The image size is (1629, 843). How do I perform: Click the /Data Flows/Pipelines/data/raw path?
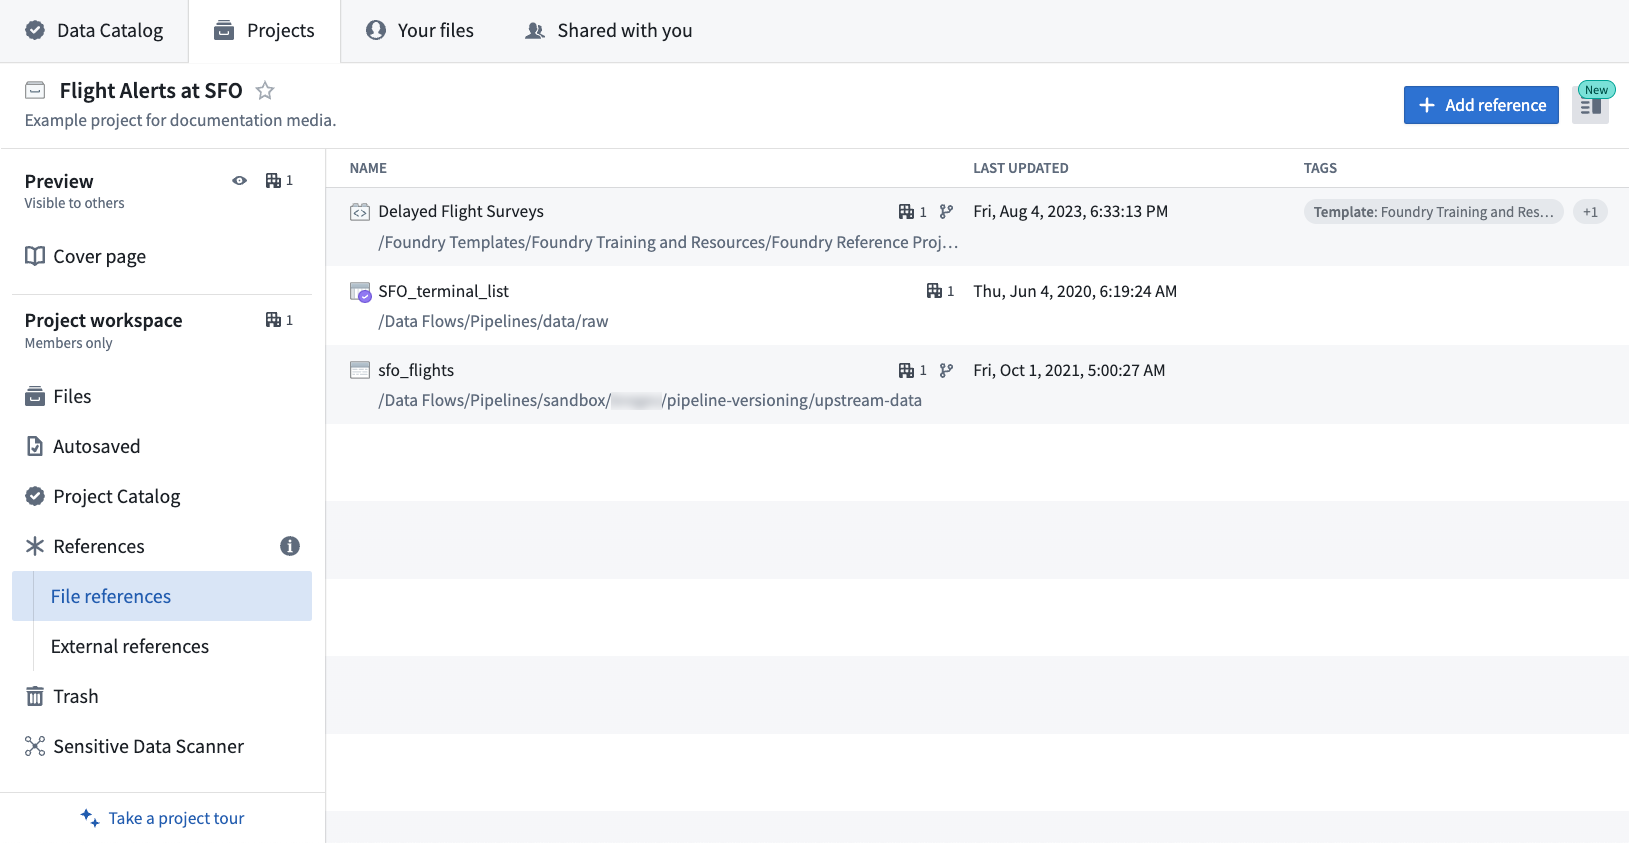[x=493, y=321]
